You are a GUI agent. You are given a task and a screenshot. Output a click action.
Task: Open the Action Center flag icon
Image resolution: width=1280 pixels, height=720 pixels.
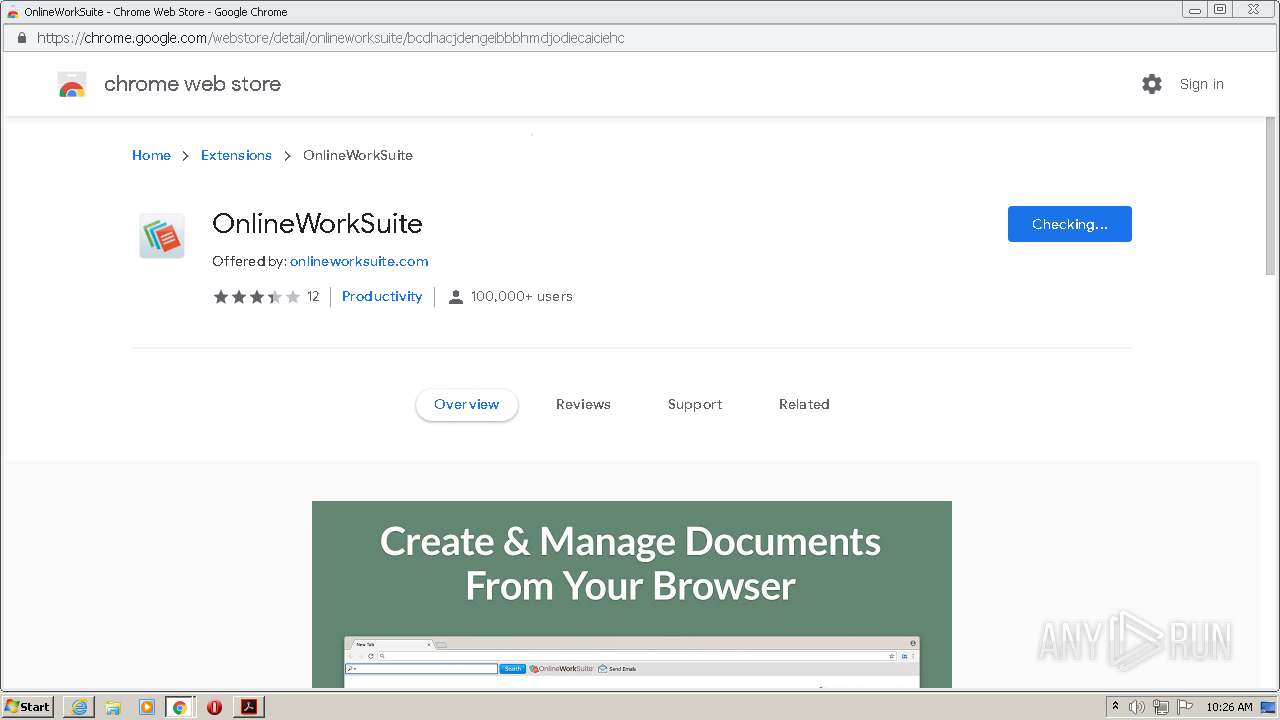(1184, 707)
